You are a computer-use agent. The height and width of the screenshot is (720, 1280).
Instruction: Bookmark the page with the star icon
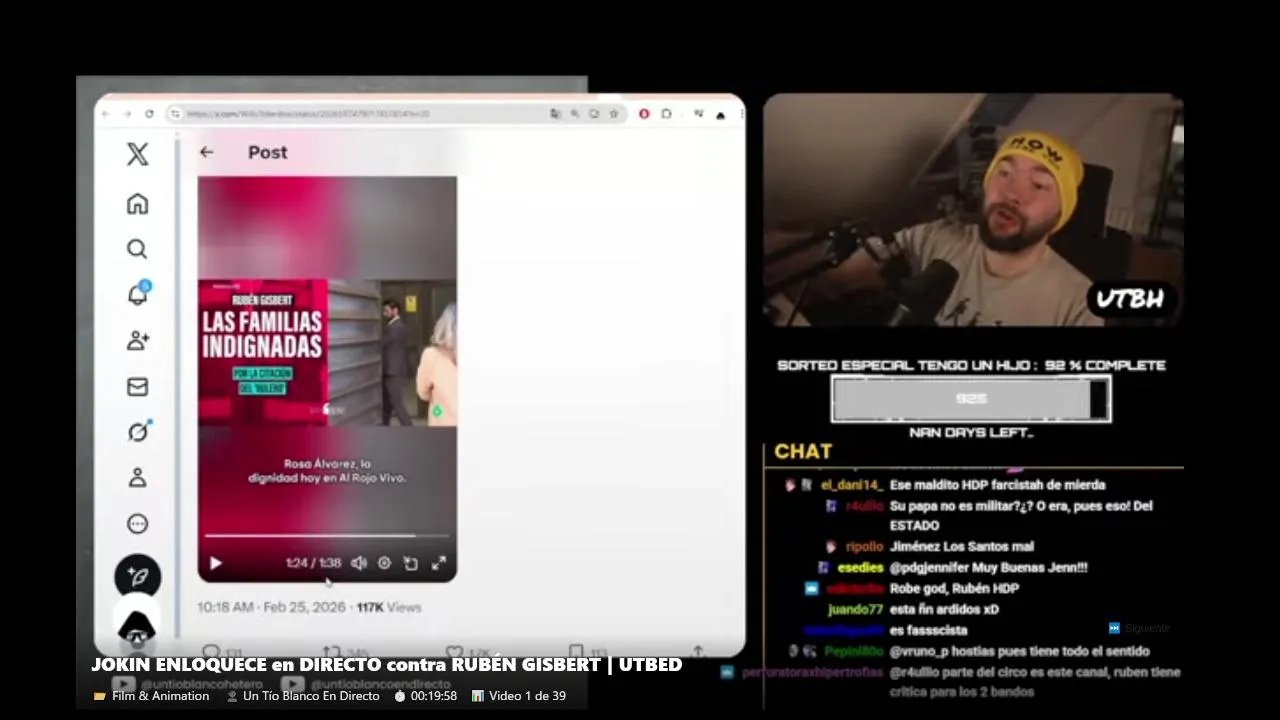click(x=614, y=114)
